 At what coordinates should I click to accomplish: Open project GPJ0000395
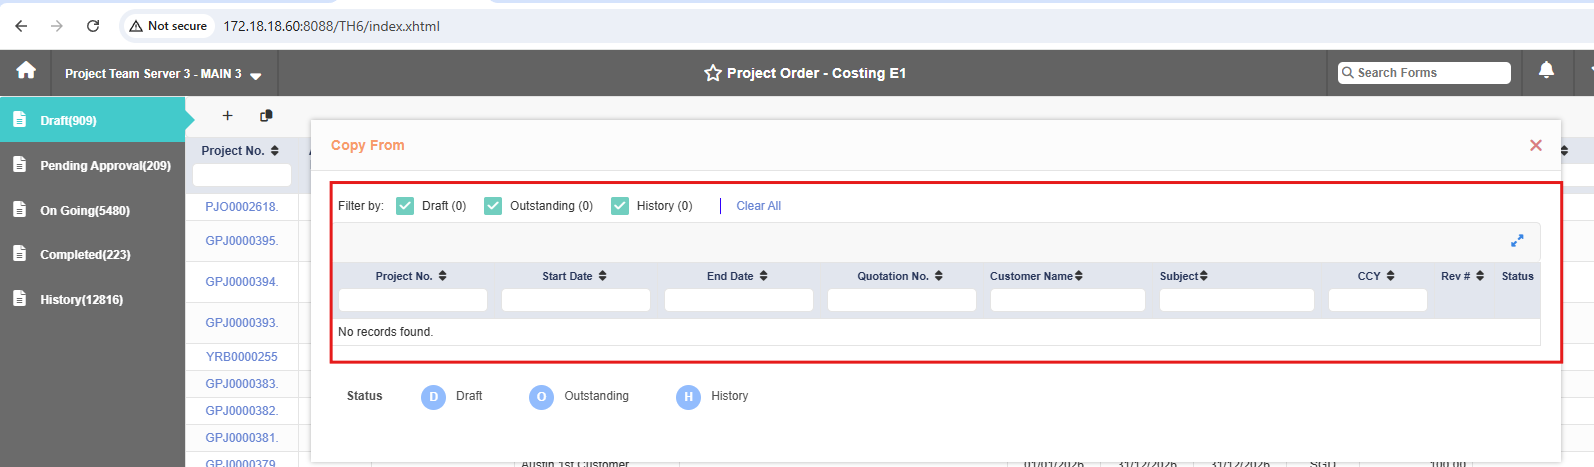(x=242, y=241)
